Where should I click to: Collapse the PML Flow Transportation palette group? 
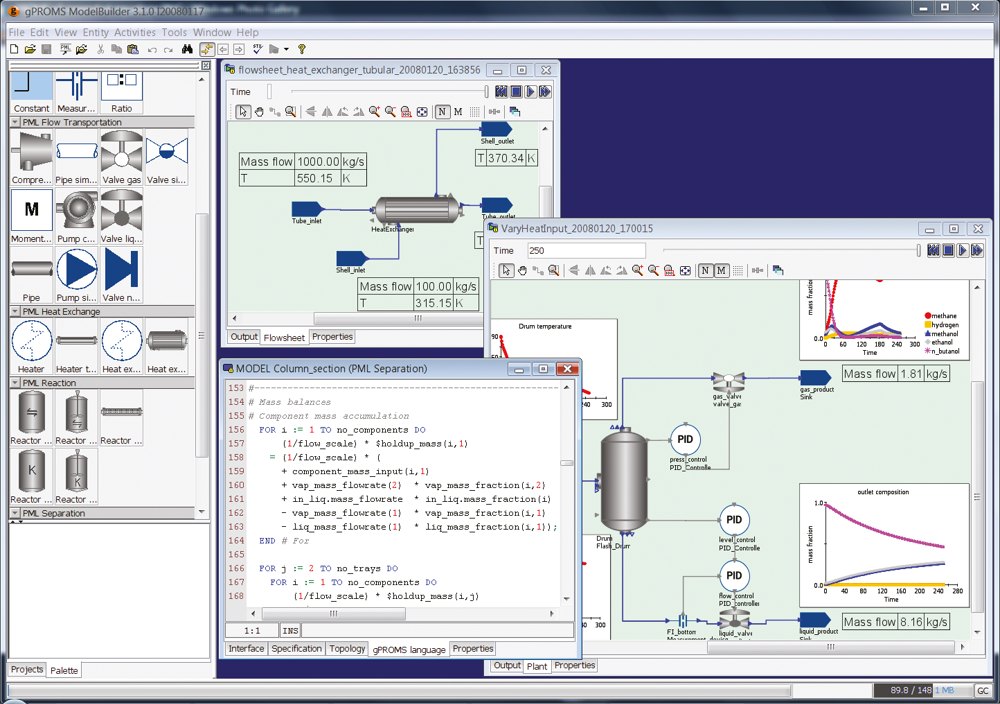click(15, 122)
